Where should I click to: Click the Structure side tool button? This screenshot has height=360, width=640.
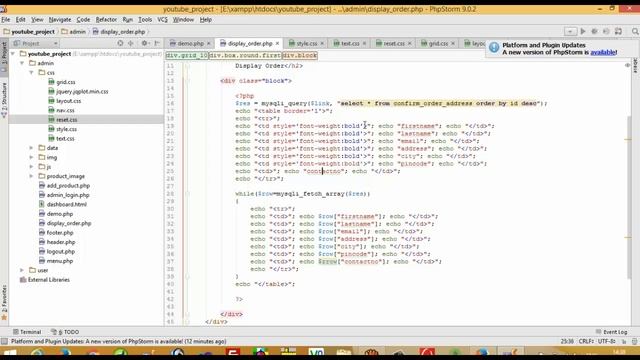[x=4, y=100]
